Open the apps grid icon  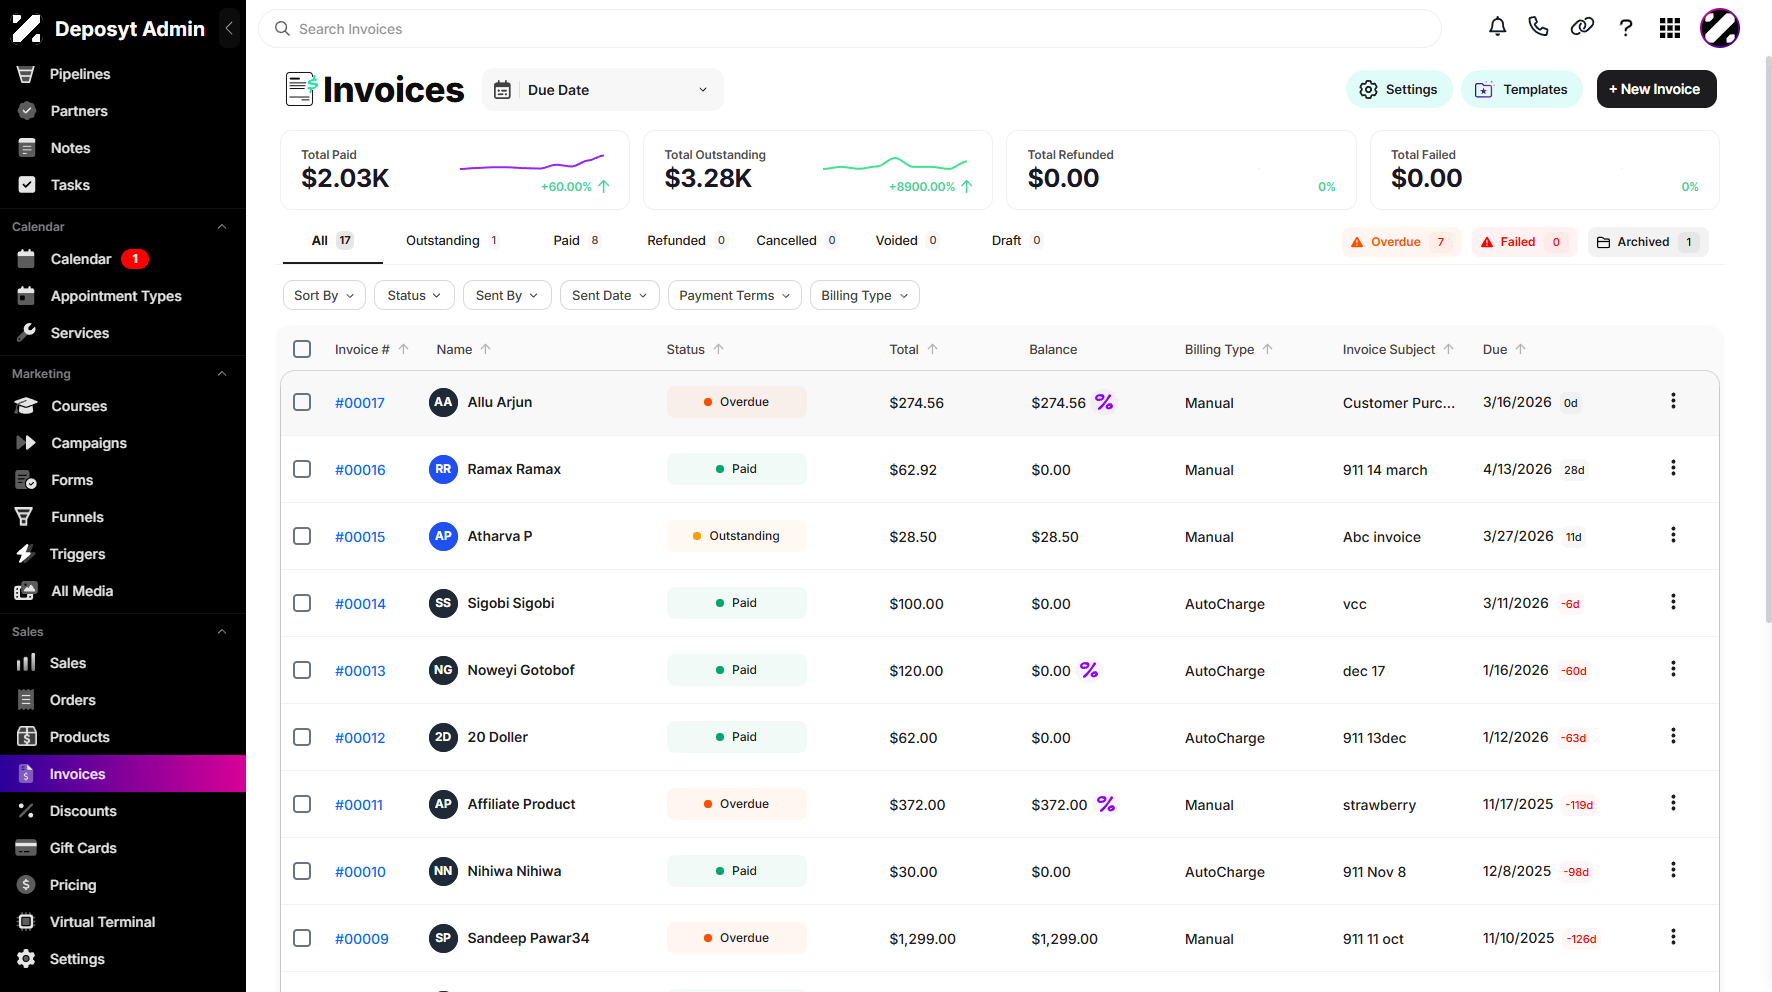click(x=1670, y=28)
